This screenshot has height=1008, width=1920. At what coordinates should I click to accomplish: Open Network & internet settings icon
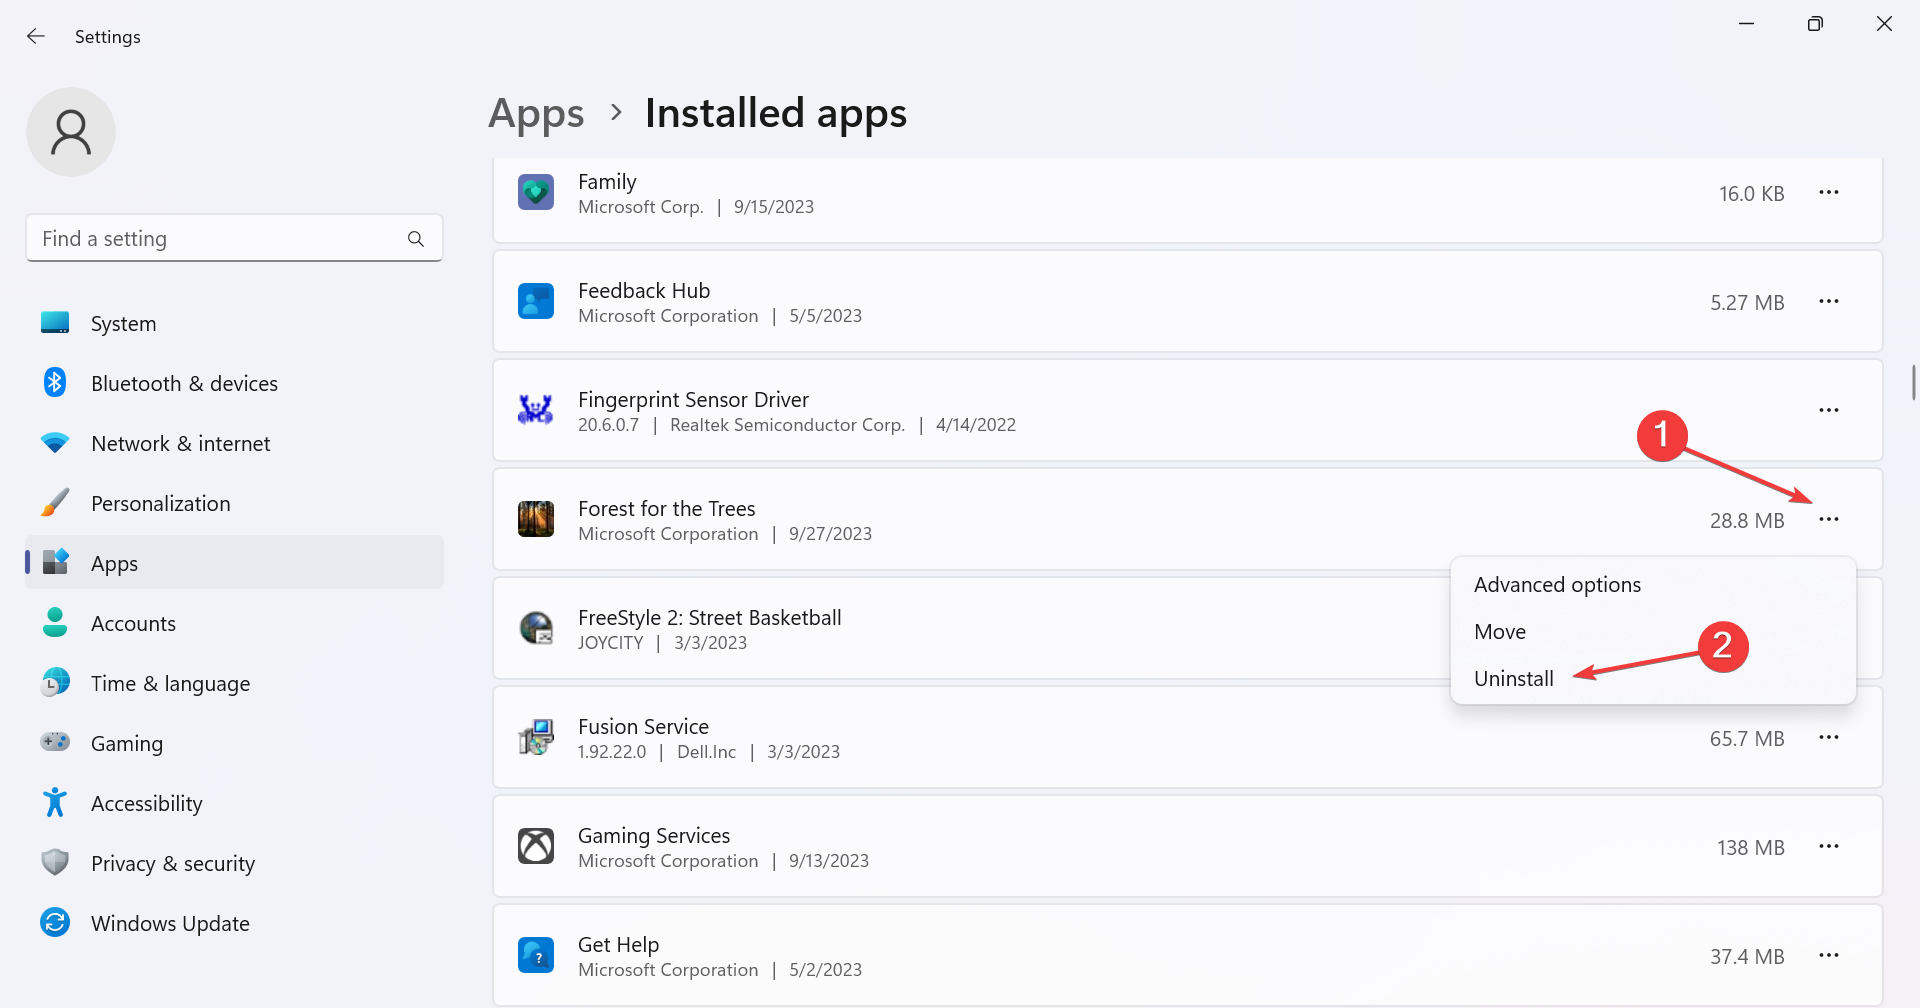[x=55, y=442]
